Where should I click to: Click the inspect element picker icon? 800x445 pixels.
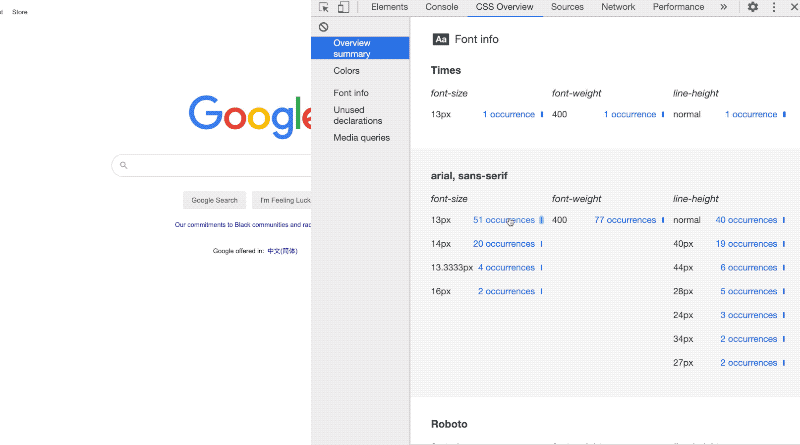coord(324,7)
